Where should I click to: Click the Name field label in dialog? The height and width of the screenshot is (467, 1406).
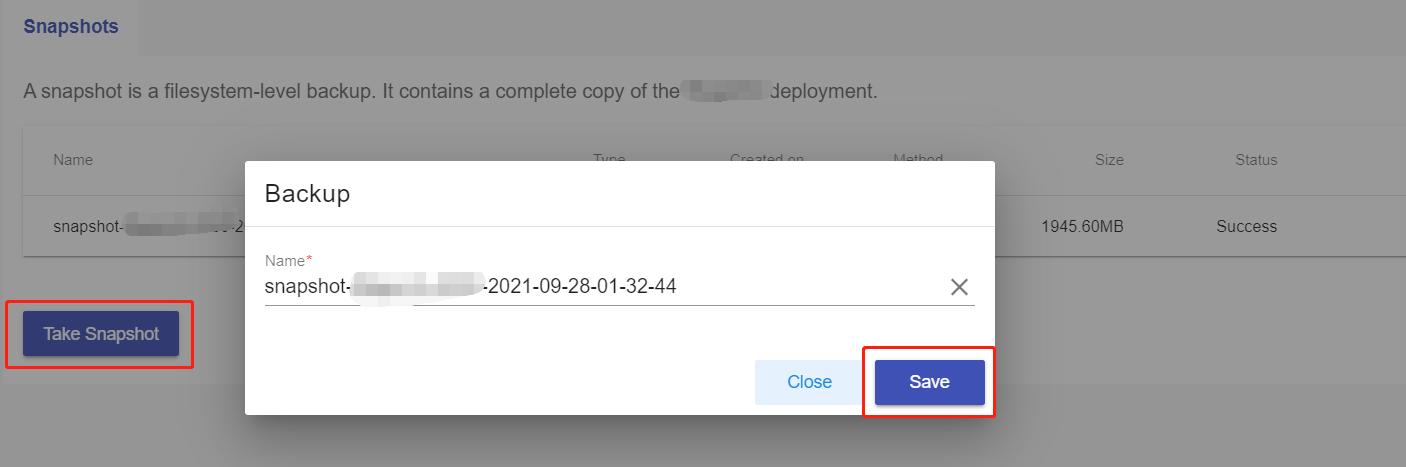click(x=285, y=260)
